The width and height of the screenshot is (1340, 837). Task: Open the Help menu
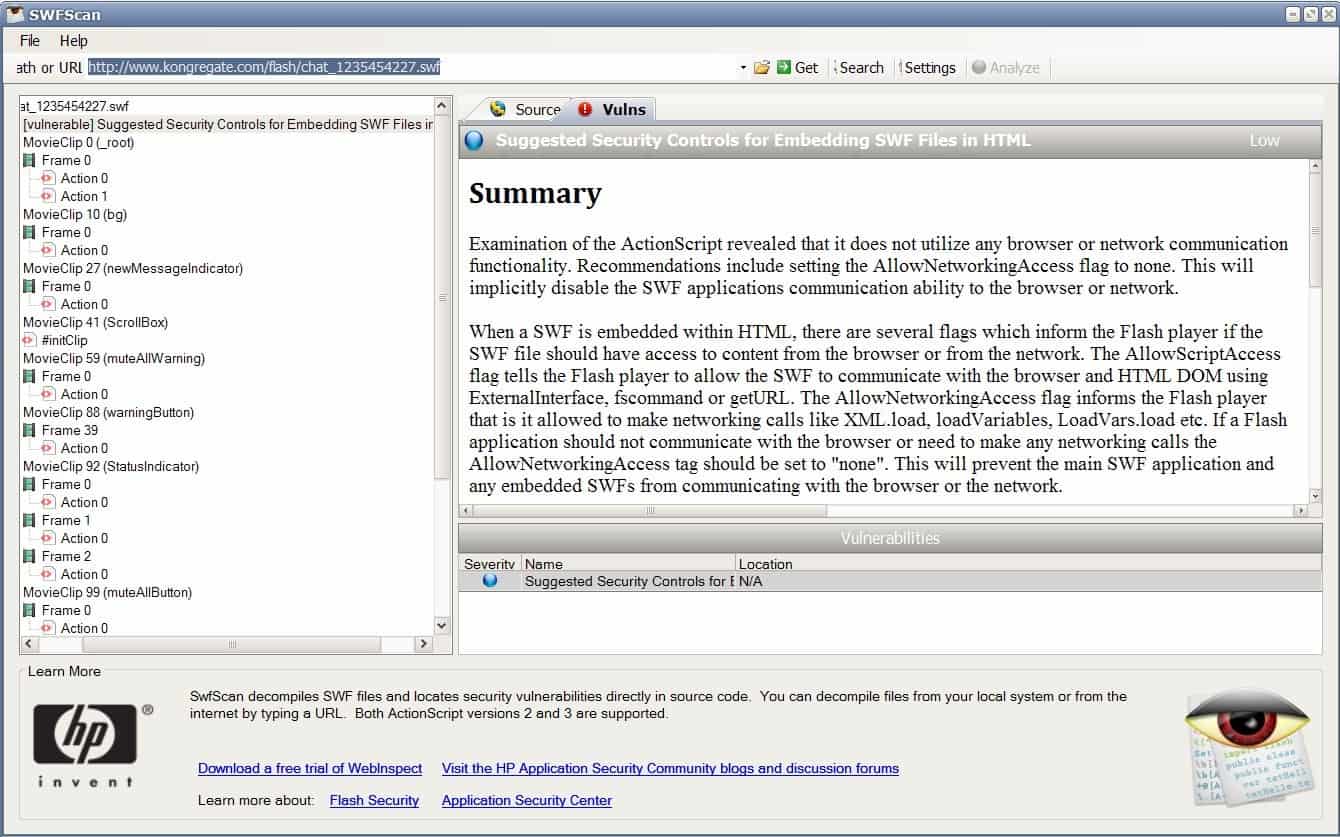(74, 41)
